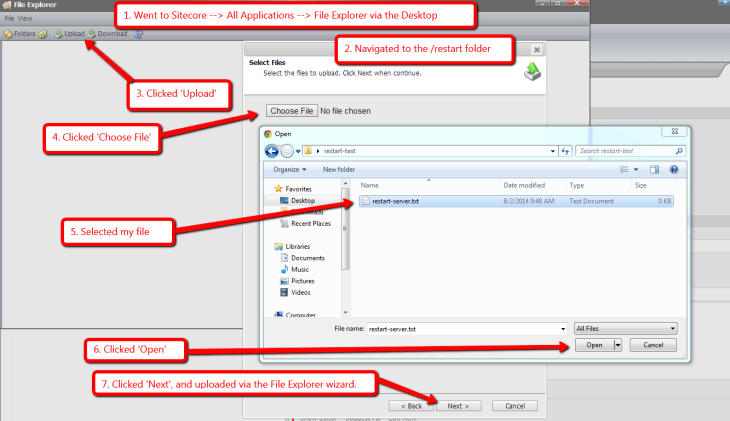Click the search magnifier icon
The image size is (730, 421).
click(679, 151)
